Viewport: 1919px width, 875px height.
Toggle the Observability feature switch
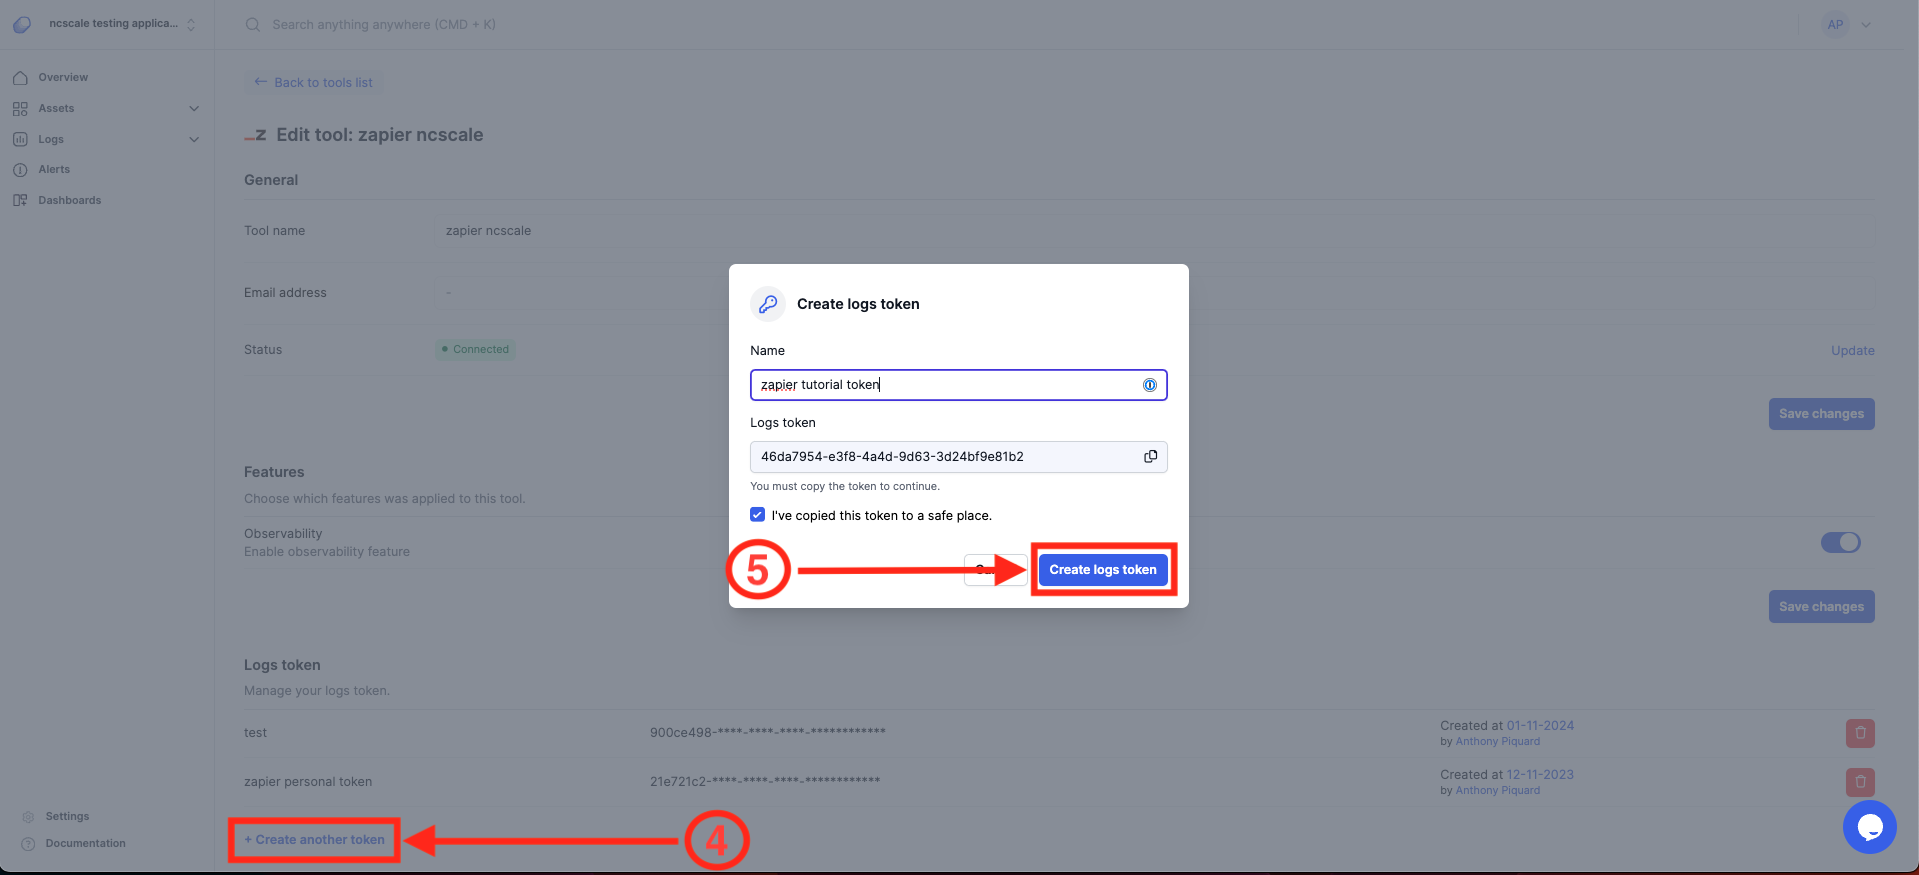pyautogui.click(x=1840, y=542)
